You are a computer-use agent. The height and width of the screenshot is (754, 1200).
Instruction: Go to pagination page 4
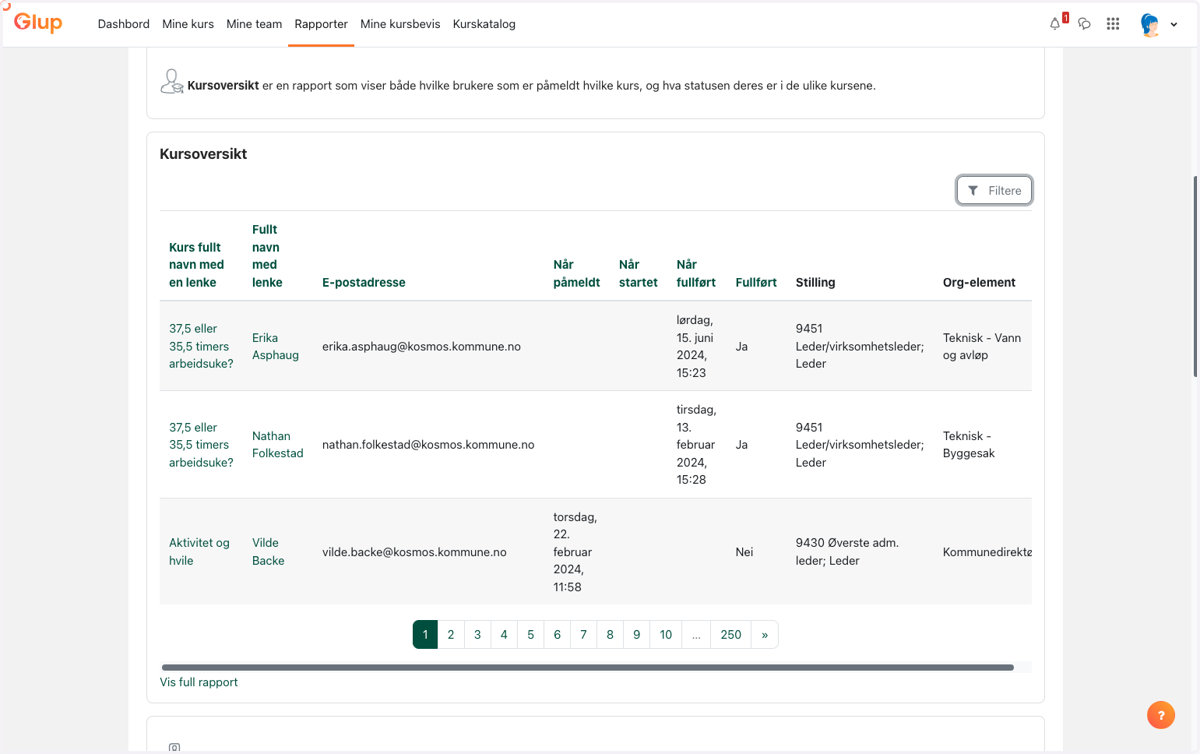click(504, 635)
